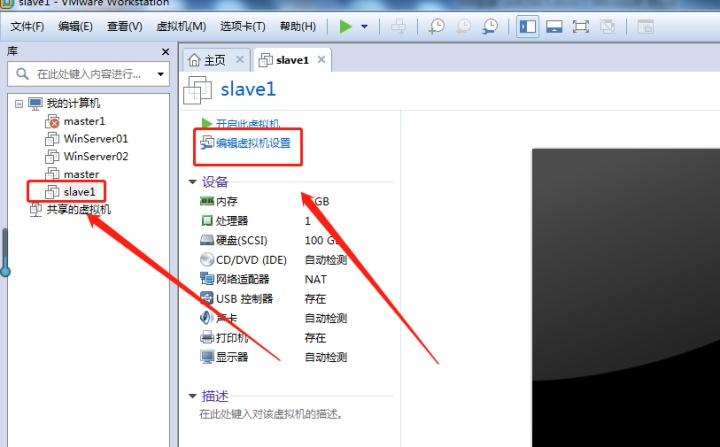Click the slave1 VM title icon
The height and width of the screenshot is (447, 720).
click(x=197, y=90)
